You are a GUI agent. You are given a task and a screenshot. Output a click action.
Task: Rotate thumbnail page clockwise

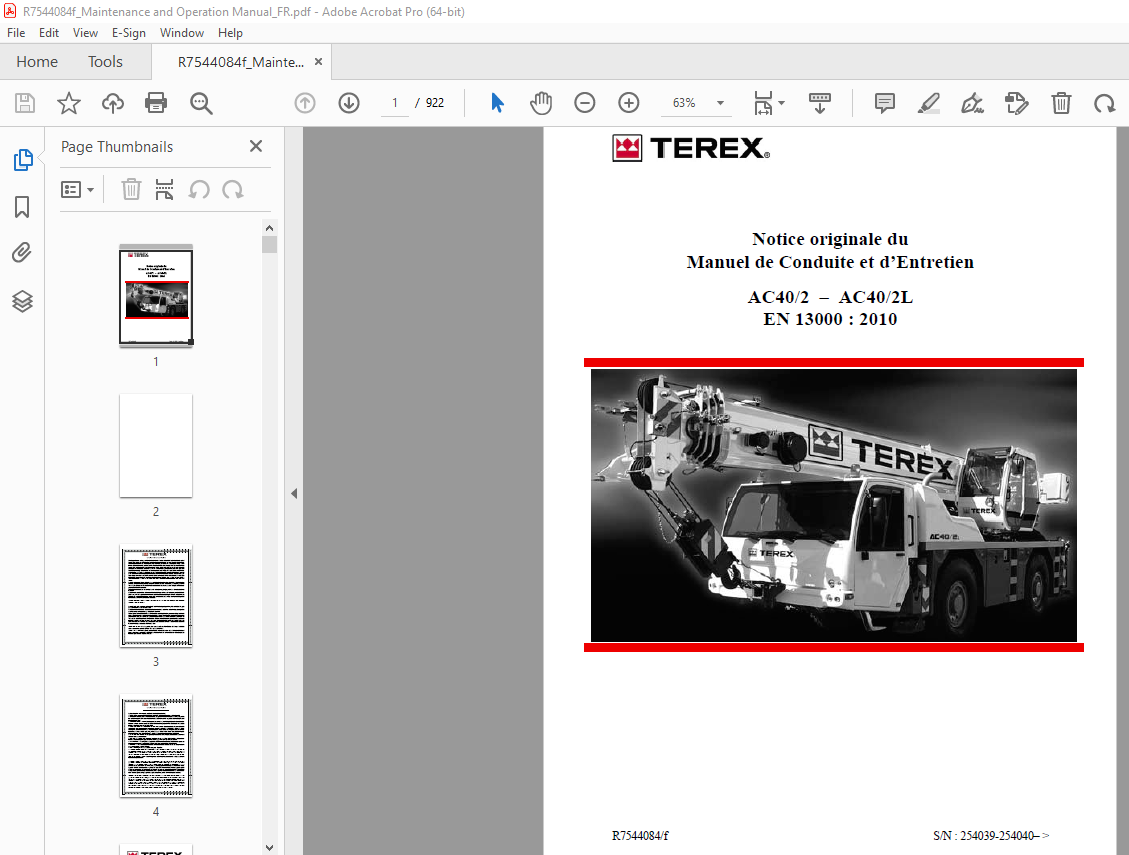click(x=233, y=189)
